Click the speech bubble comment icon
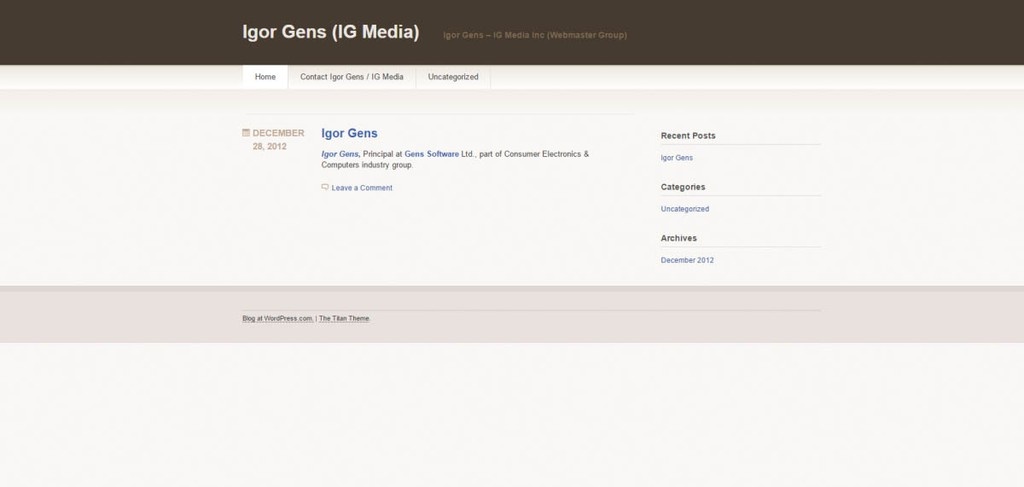The width and height of the screenshot is (1024, 487). [x=325, y=187]
